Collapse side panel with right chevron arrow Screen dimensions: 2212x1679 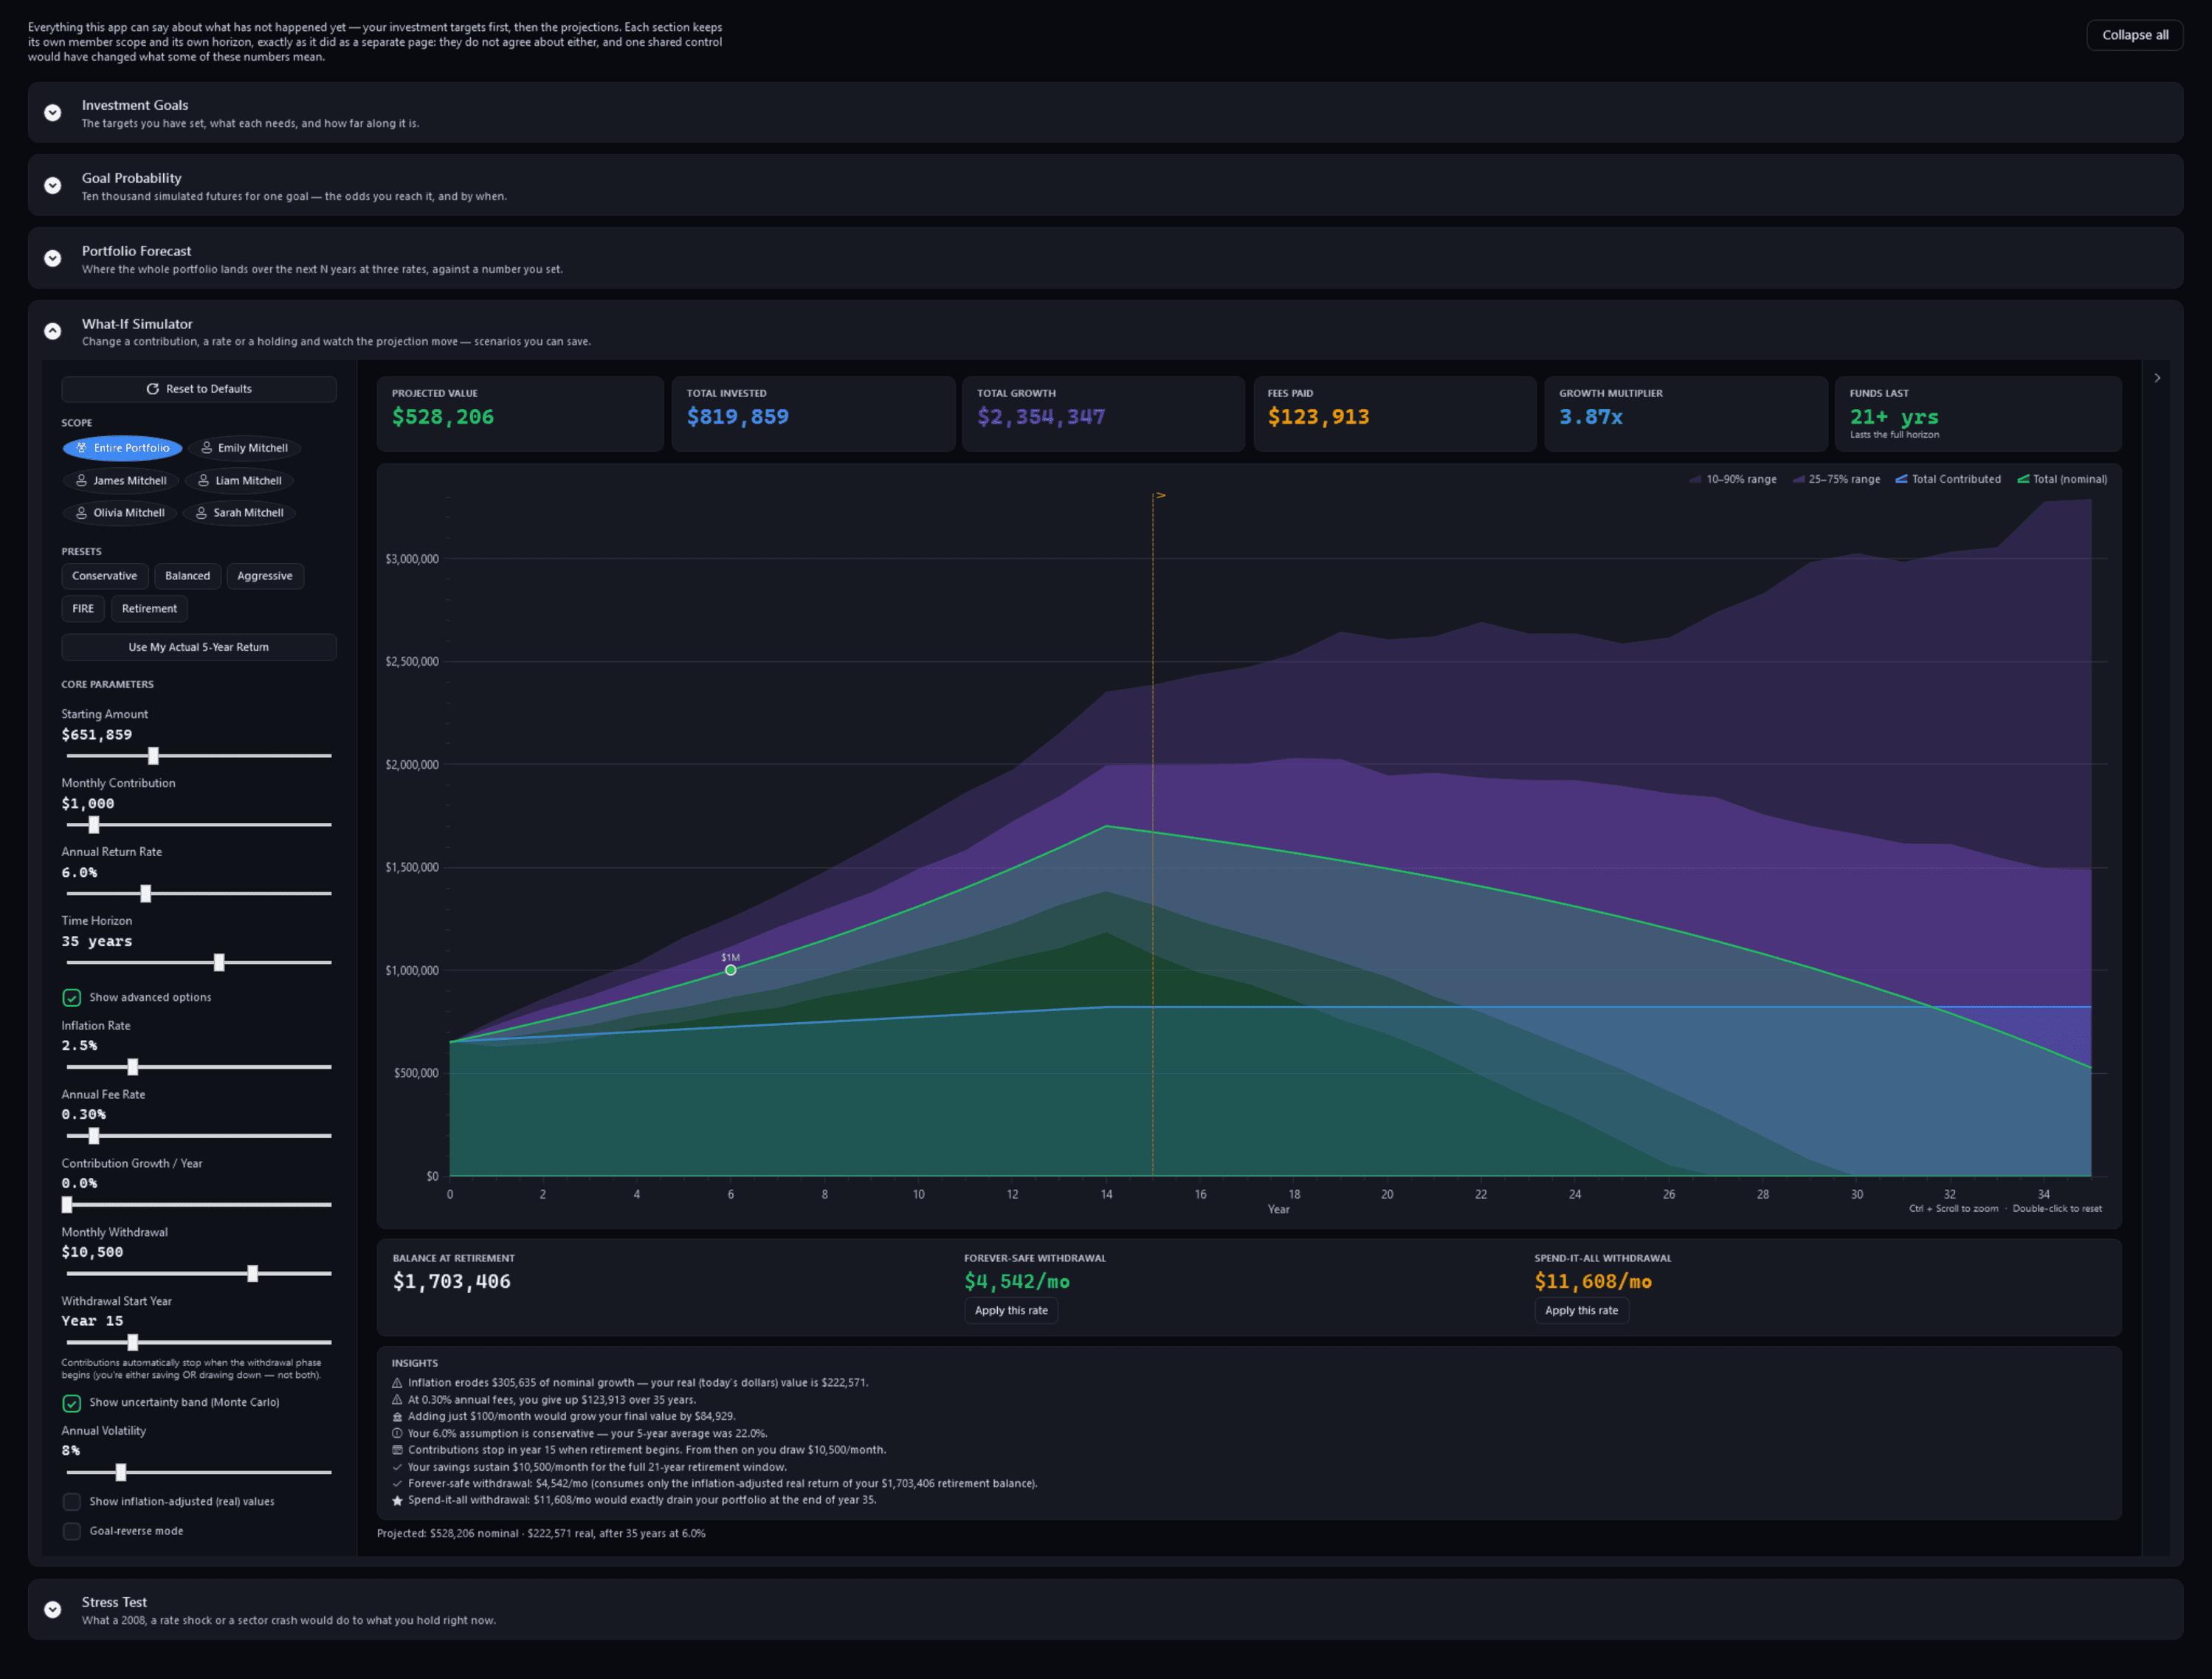tap(2157, 378)
